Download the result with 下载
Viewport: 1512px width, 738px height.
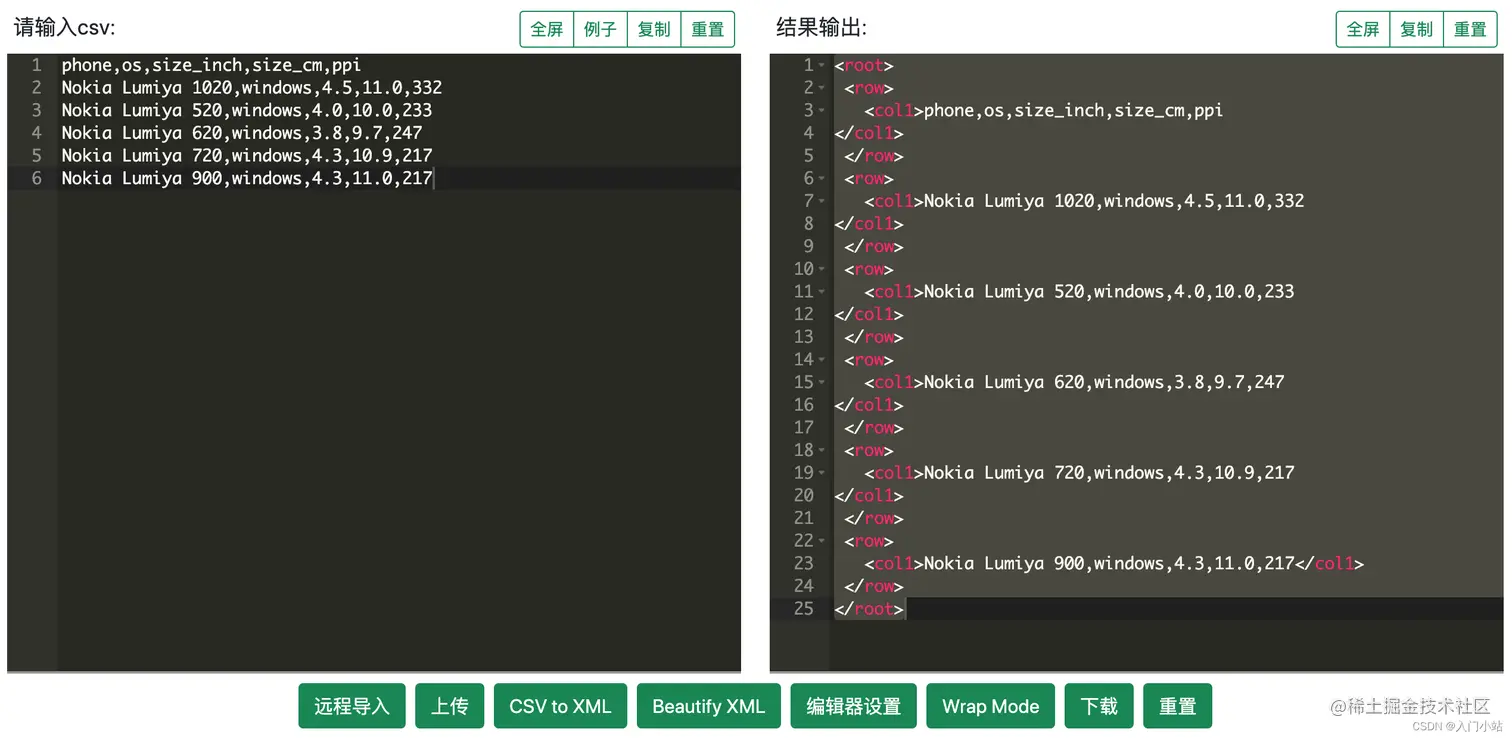1098,706
